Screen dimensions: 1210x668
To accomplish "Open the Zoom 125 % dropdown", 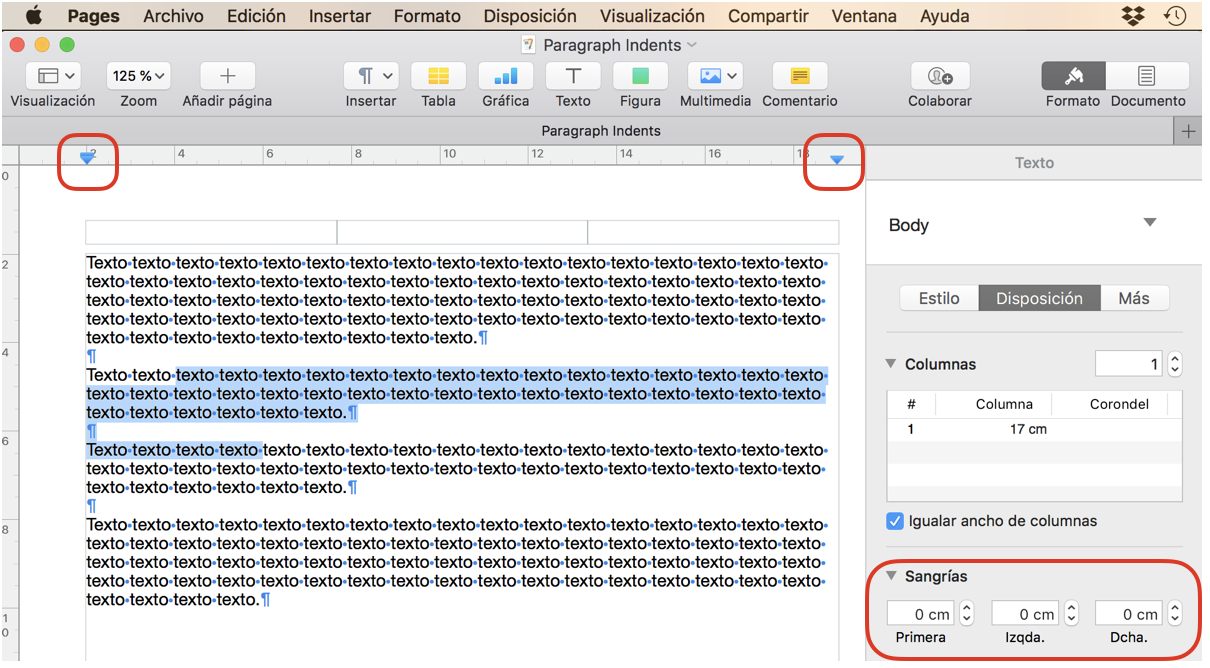I will coord(138,77).
